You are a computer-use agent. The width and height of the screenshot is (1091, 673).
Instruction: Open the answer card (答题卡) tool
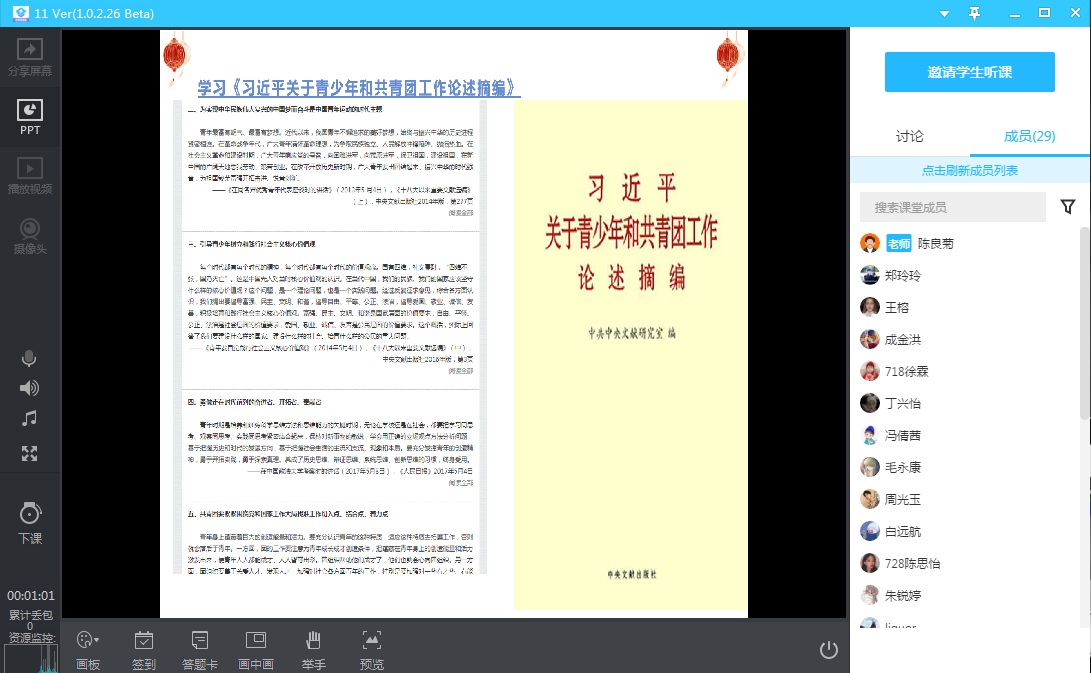[200, 651]
